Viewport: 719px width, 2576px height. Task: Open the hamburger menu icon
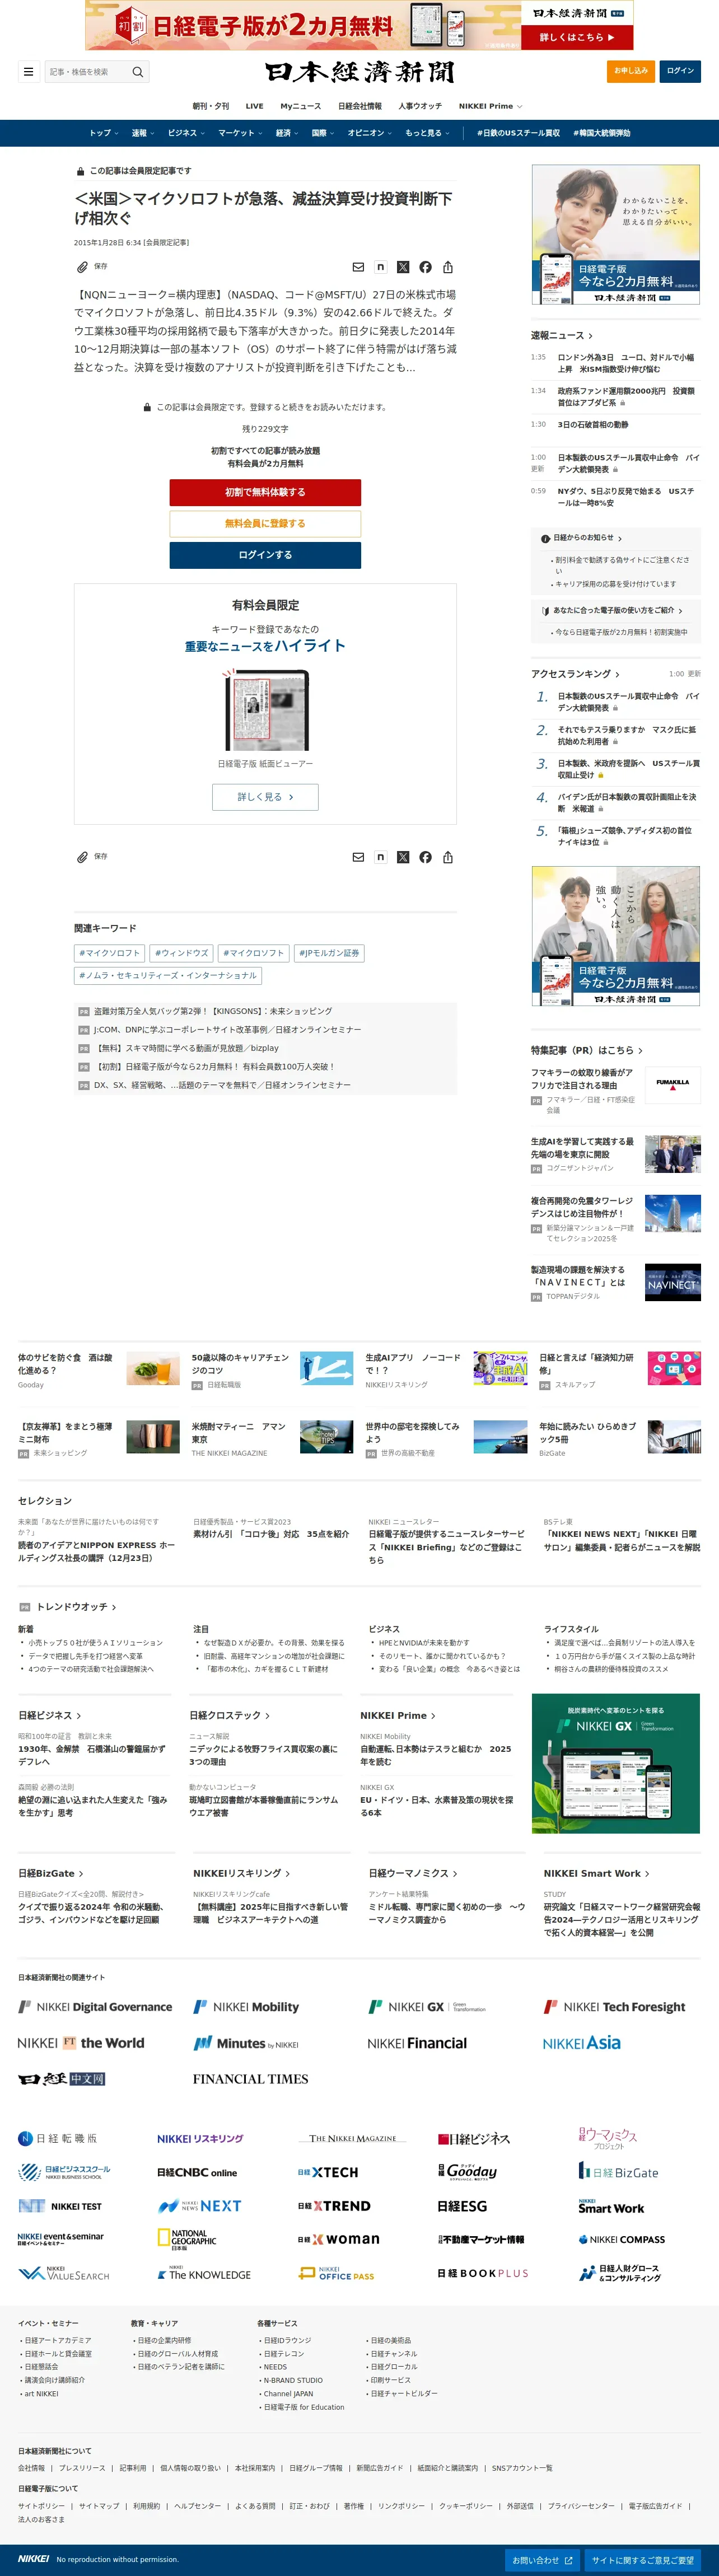[x=28, y=72]
